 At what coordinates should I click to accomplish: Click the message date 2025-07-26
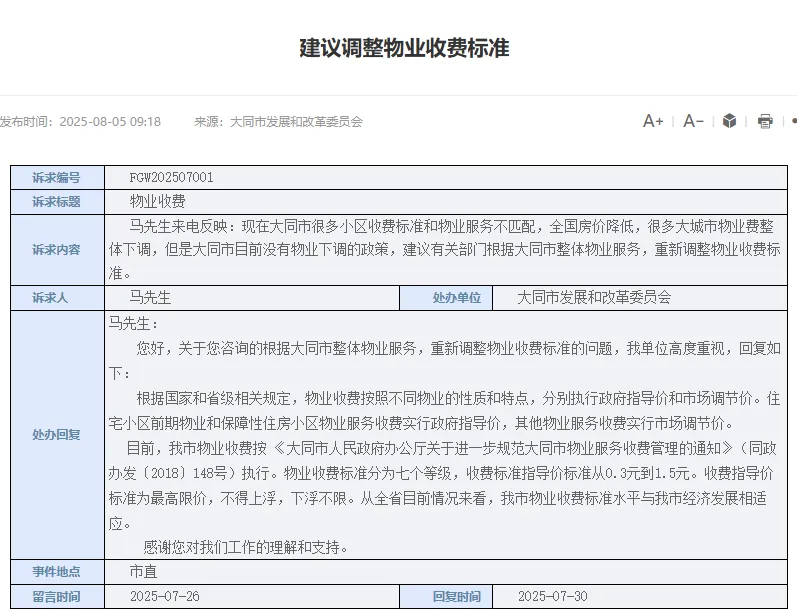164,596
